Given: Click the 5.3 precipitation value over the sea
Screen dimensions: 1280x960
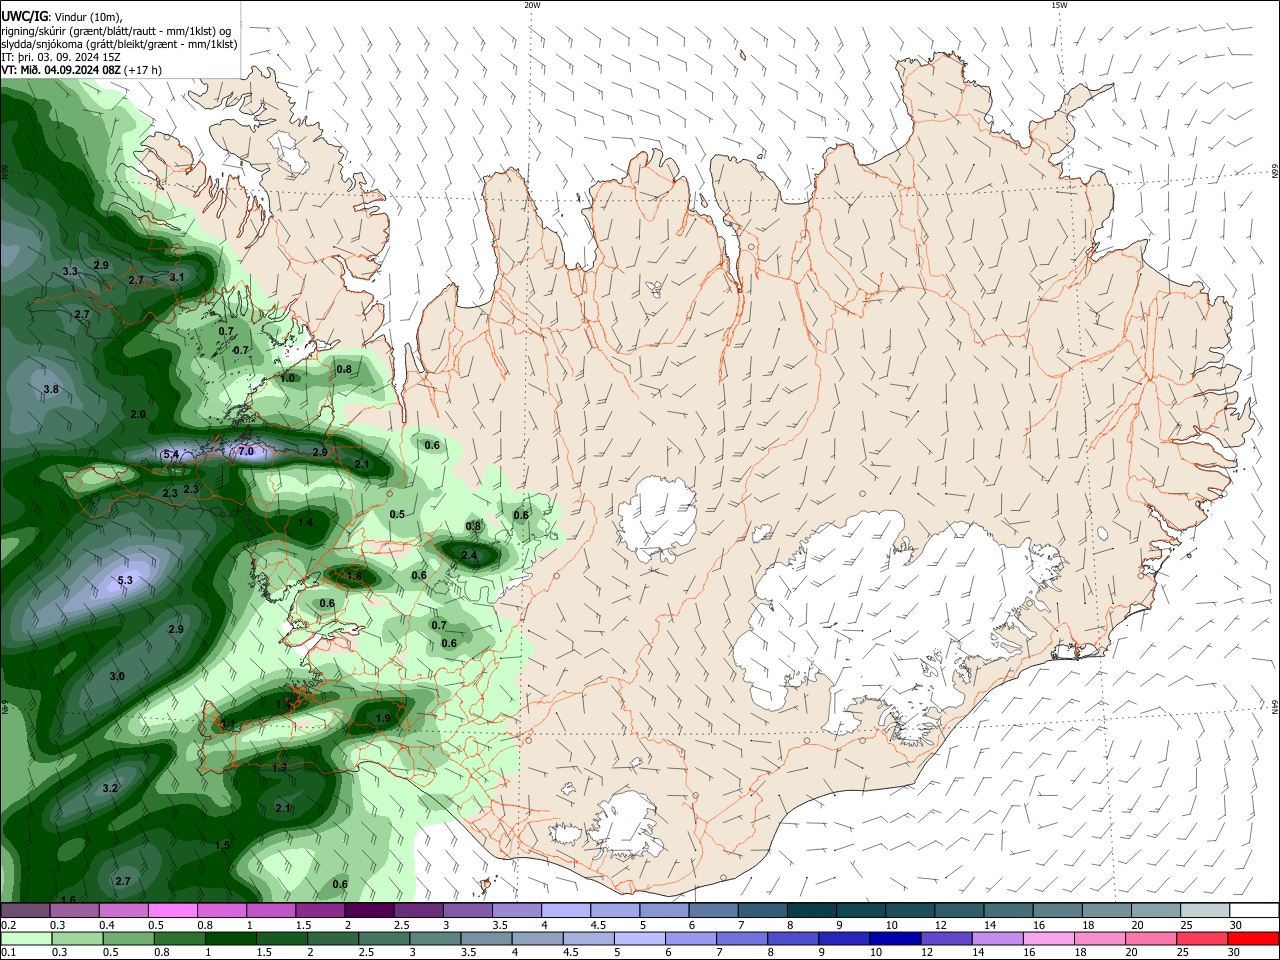Looking at the screenshot, I should (x=125, y=581).
